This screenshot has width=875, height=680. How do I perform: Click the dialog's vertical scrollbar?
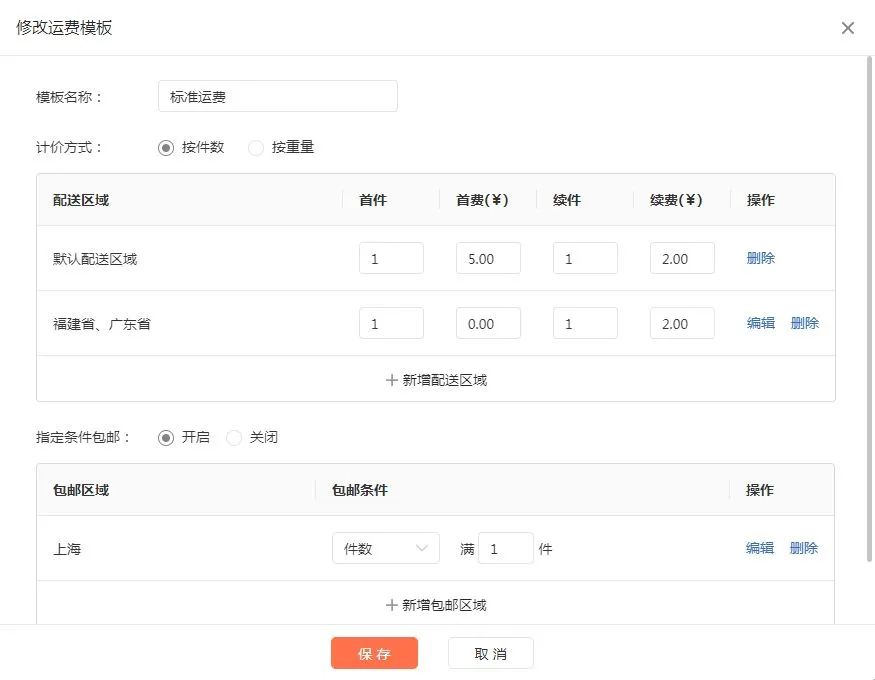869,309
